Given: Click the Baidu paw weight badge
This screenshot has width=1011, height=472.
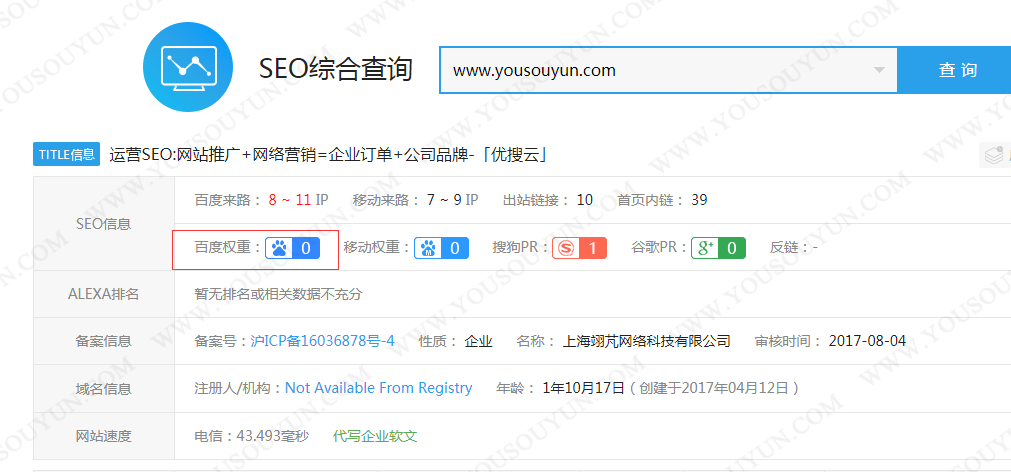Looking at the screenshot, I should coord(292,247).
